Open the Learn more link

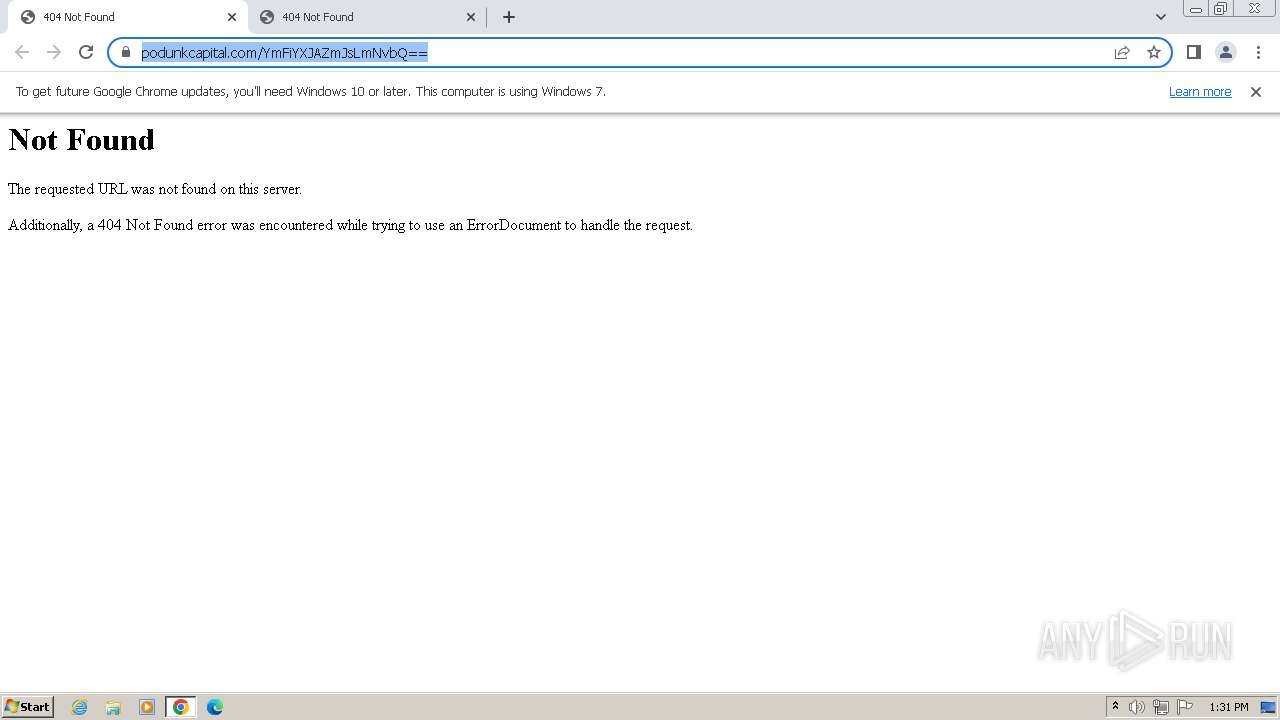pos(1200,91)
